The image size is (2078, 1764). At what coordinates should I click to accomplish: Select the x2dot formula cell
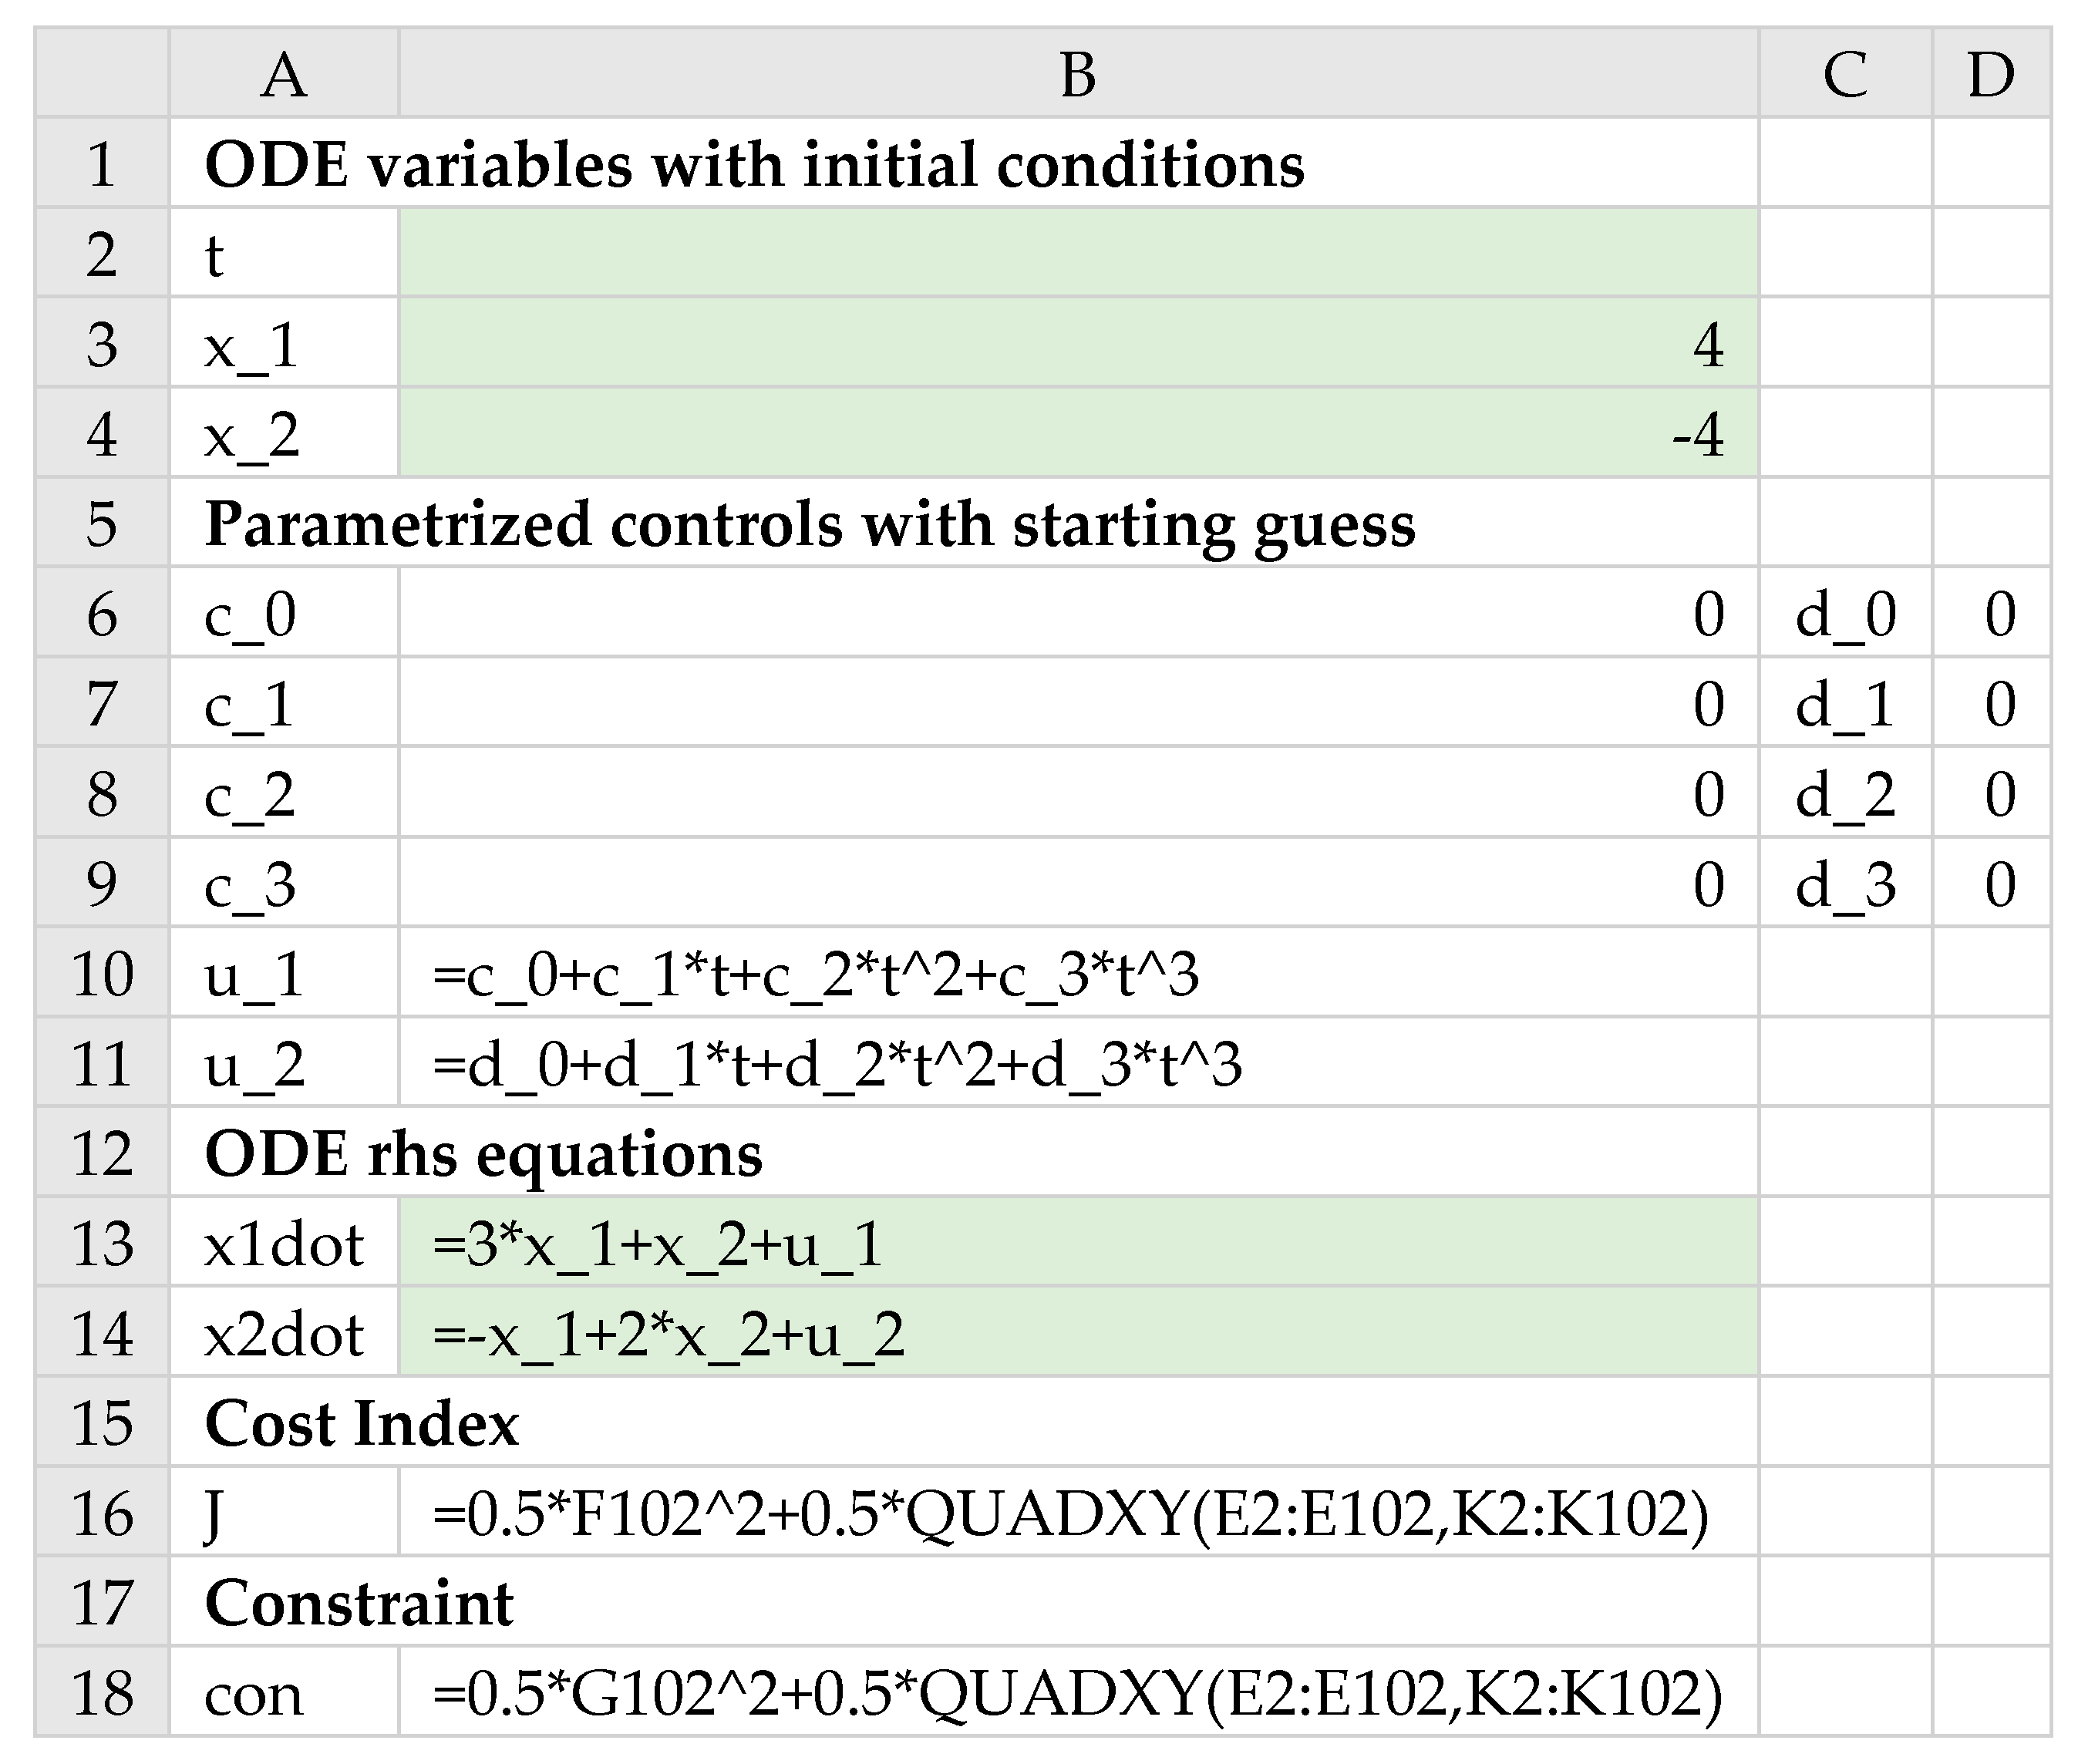(x=1077, y=1333)
